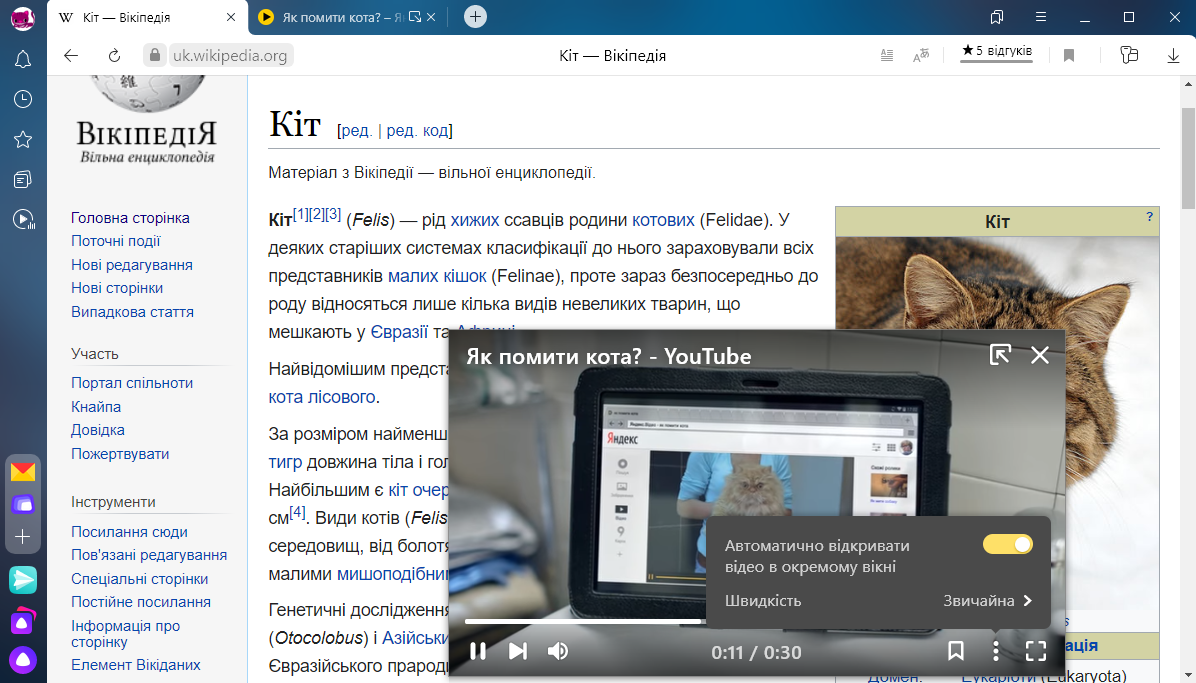Open extensions panel icon
This screenshot has height=683, width=1196.
tap(1129, 55)
